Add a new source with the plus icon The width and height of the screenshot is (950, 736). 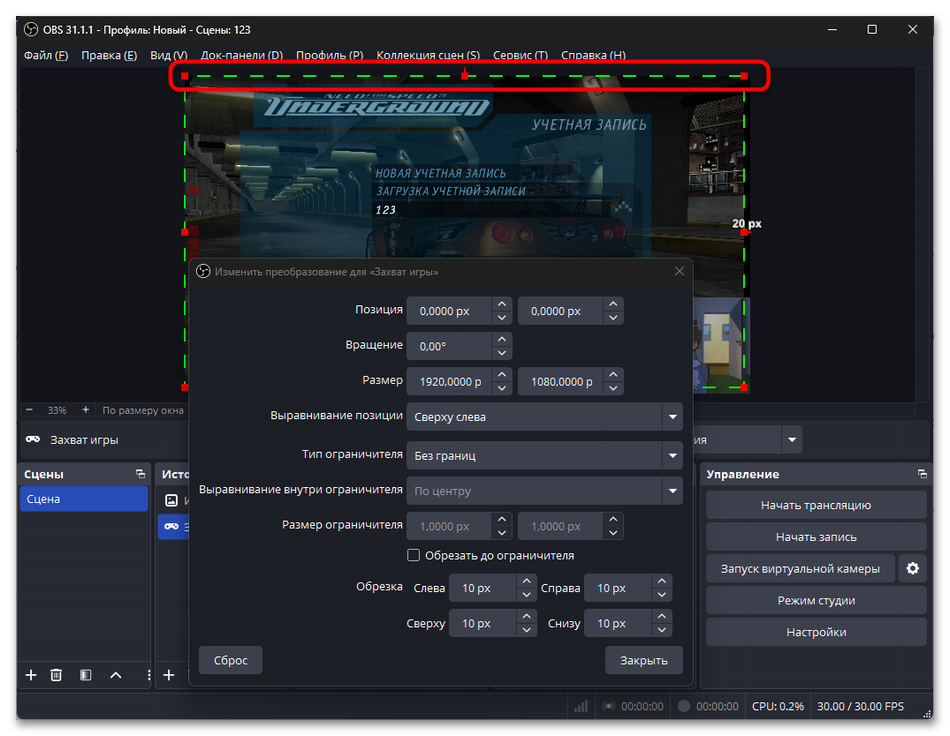[x=169, y=675]
